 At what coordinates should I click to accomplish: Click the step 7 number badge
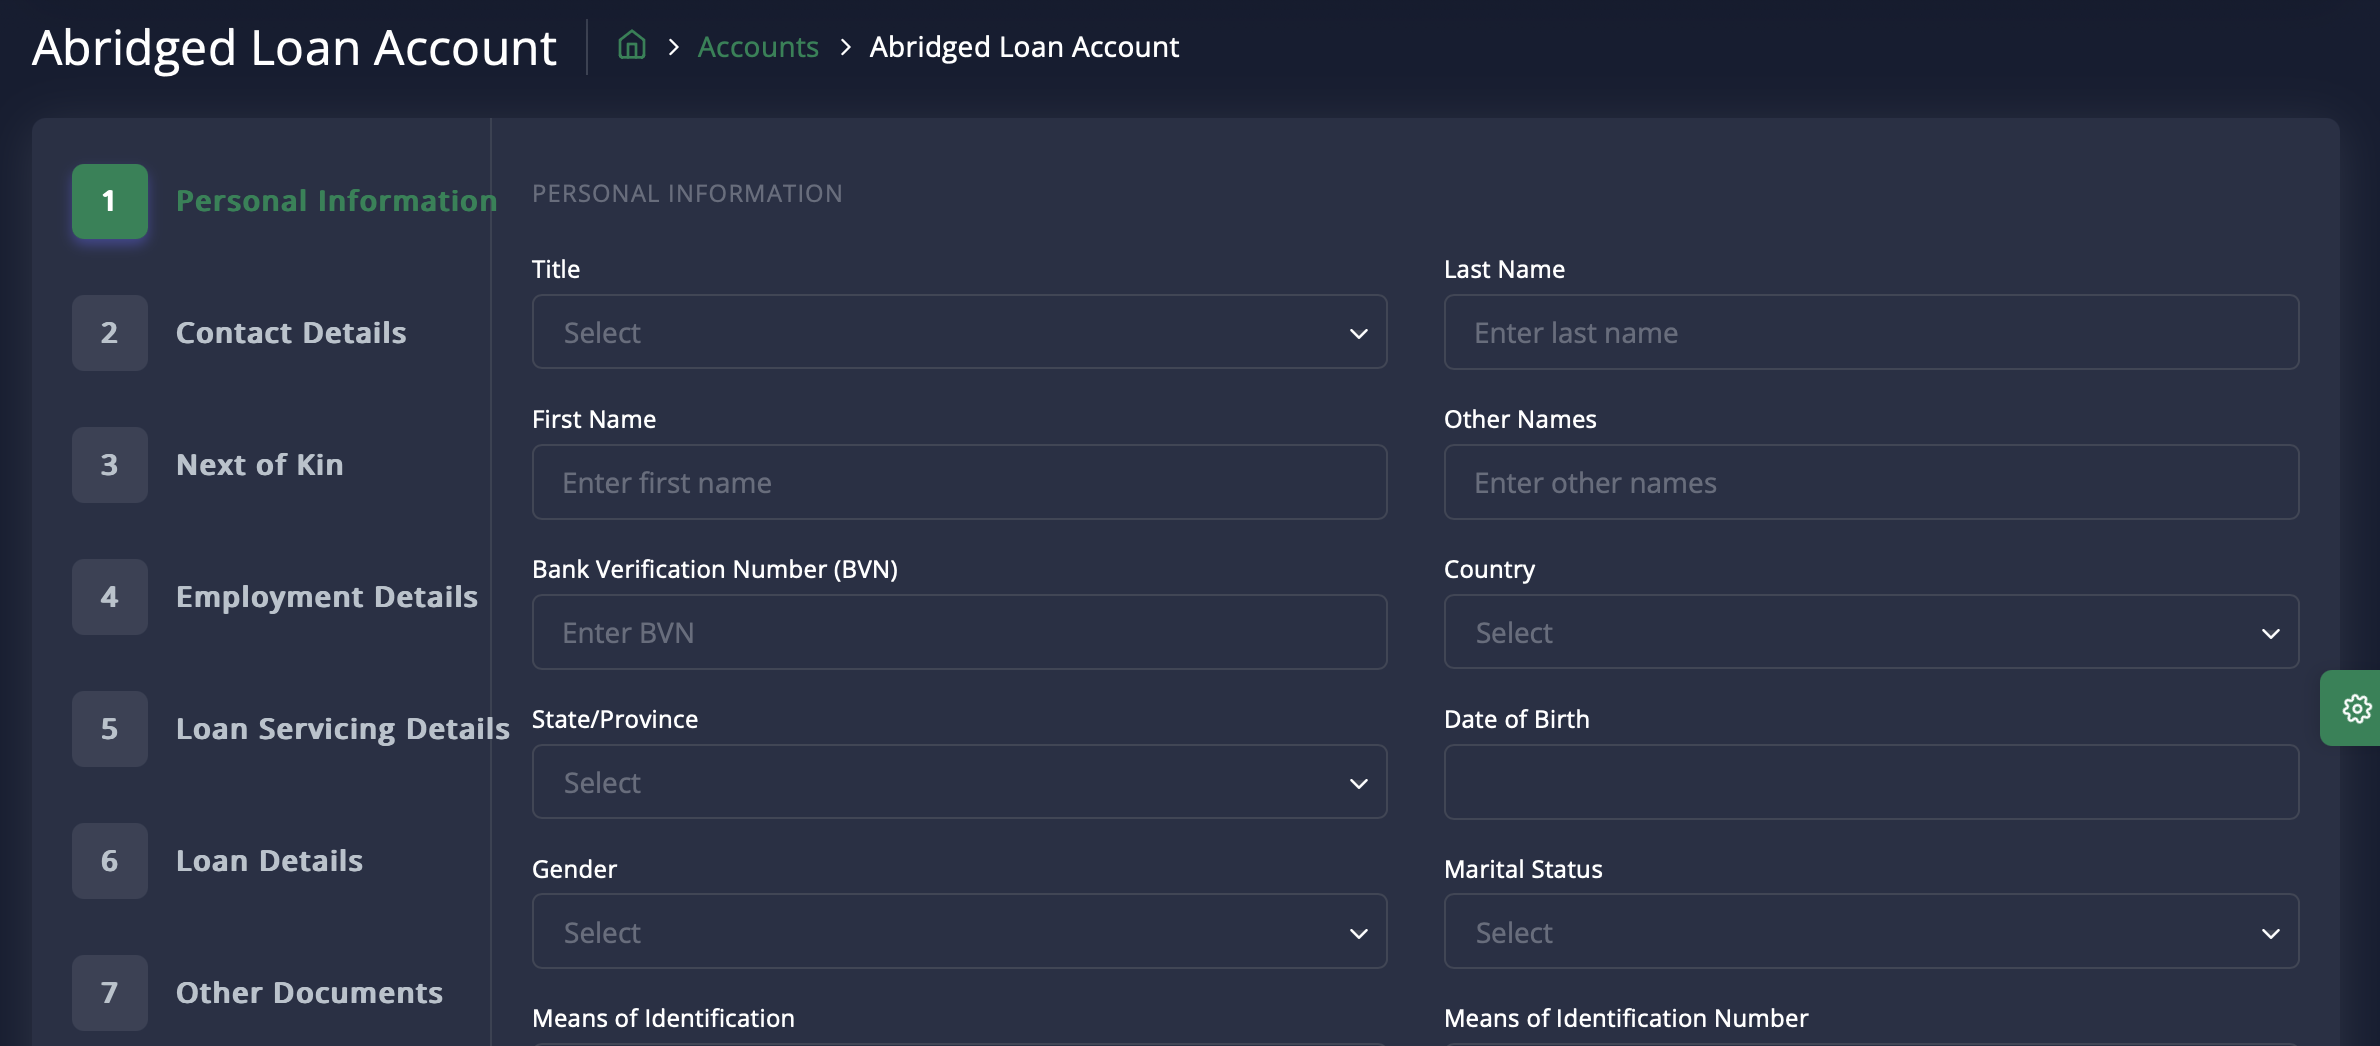coord(110,993)
